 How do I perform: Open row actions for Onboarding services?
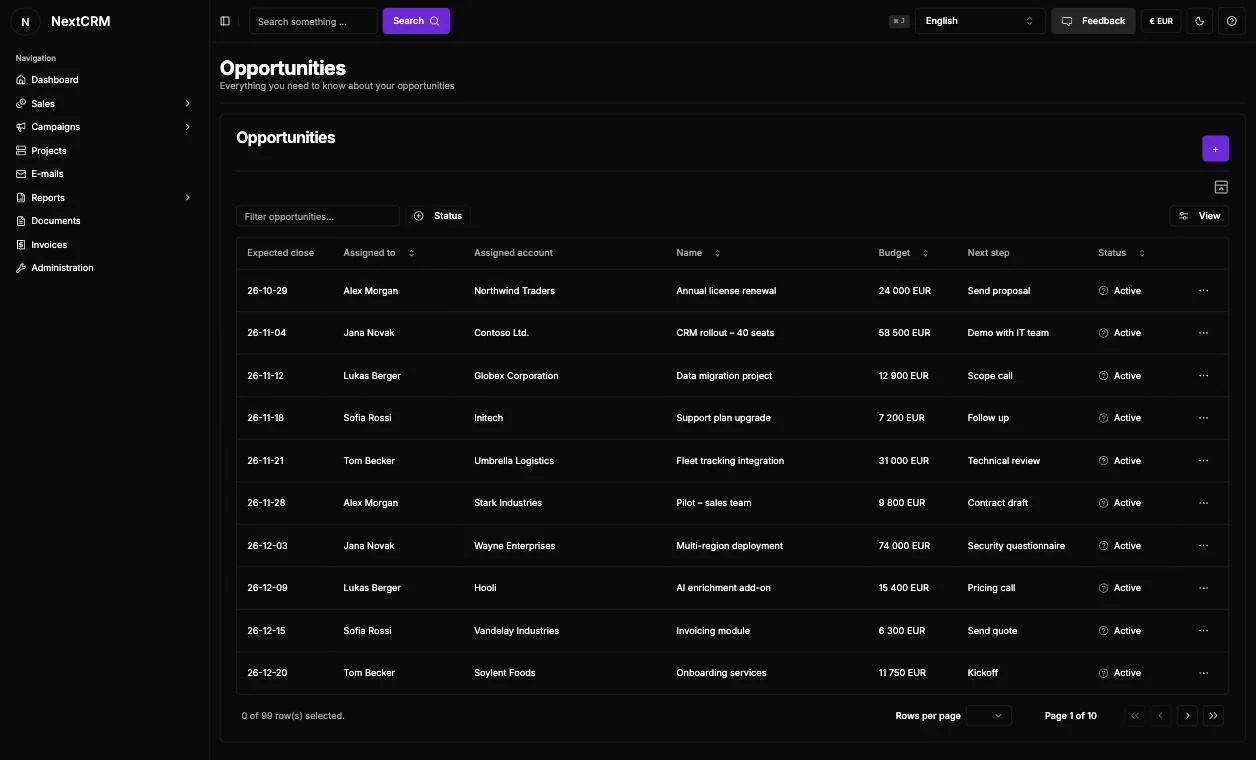click(x=1203, y=673)
